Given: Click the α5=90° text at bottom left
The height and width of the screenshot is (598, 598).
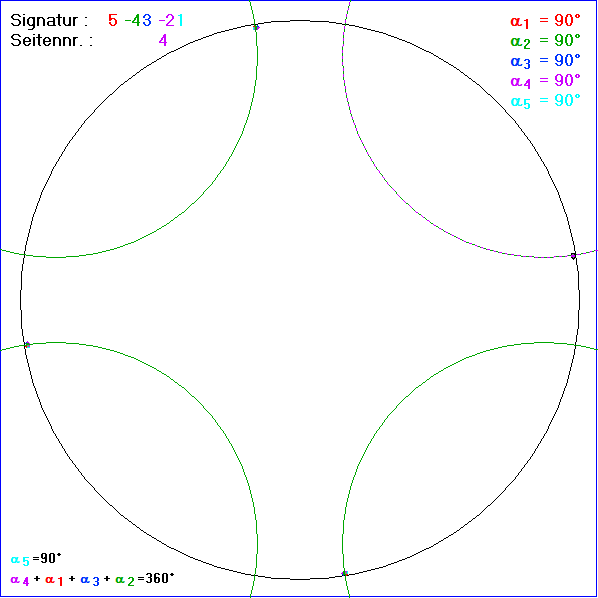Looking at the screenshot, I should [36, 559].
